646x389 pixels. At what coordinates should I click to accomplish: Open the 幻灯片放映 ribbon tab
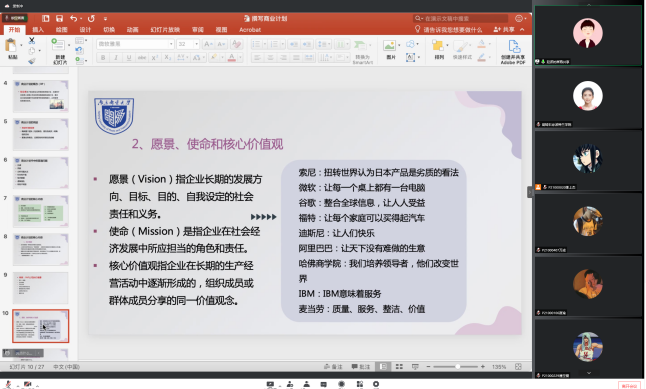click(165, 30)
